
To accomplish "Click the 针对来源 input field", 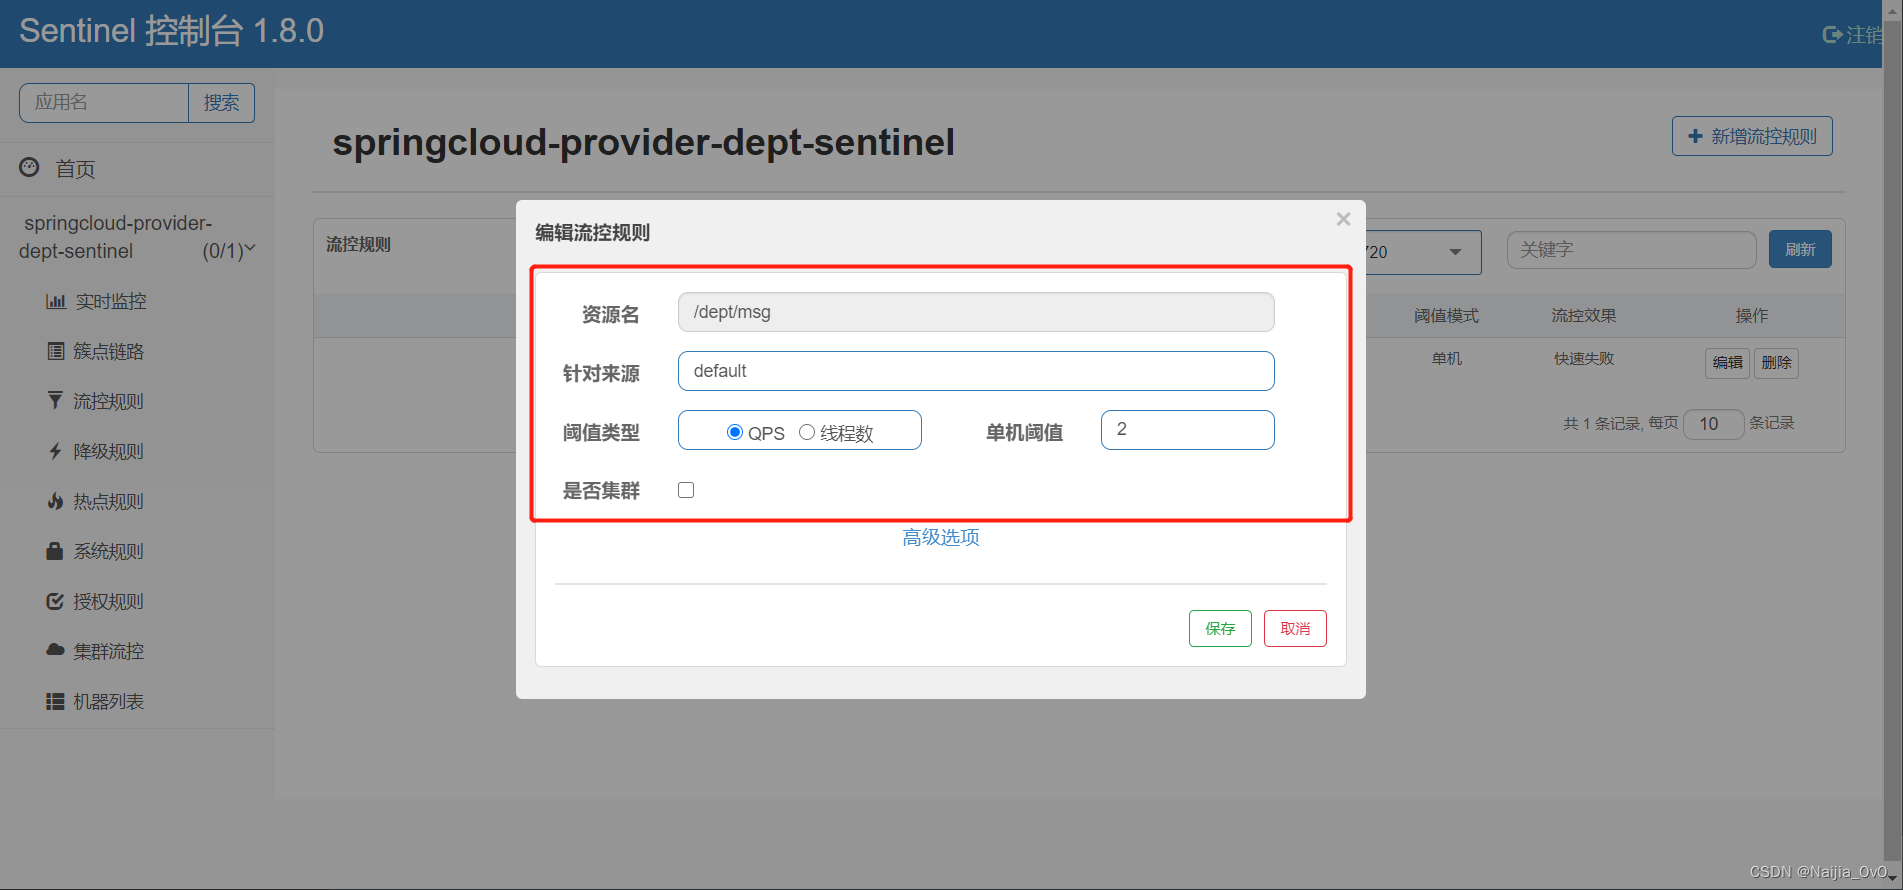I will tap(976, 371).
